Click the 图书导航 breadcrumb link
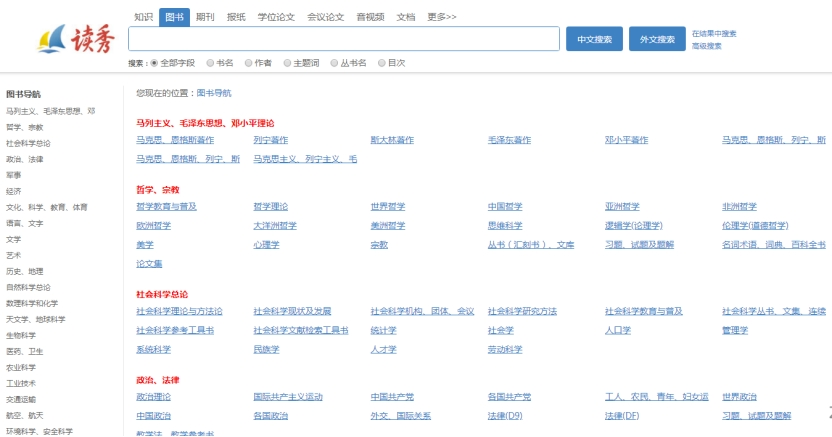The image size is (832, 437). point(213,92)
